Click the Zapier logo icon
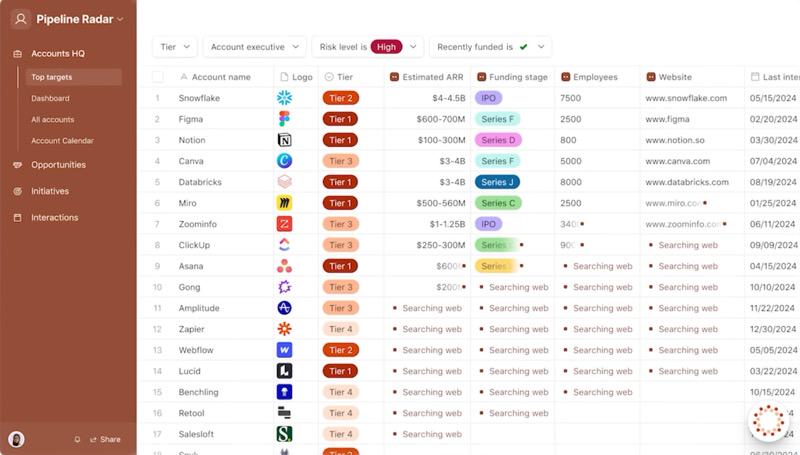Screen dimensions: 800x455 tap(284, 329)
